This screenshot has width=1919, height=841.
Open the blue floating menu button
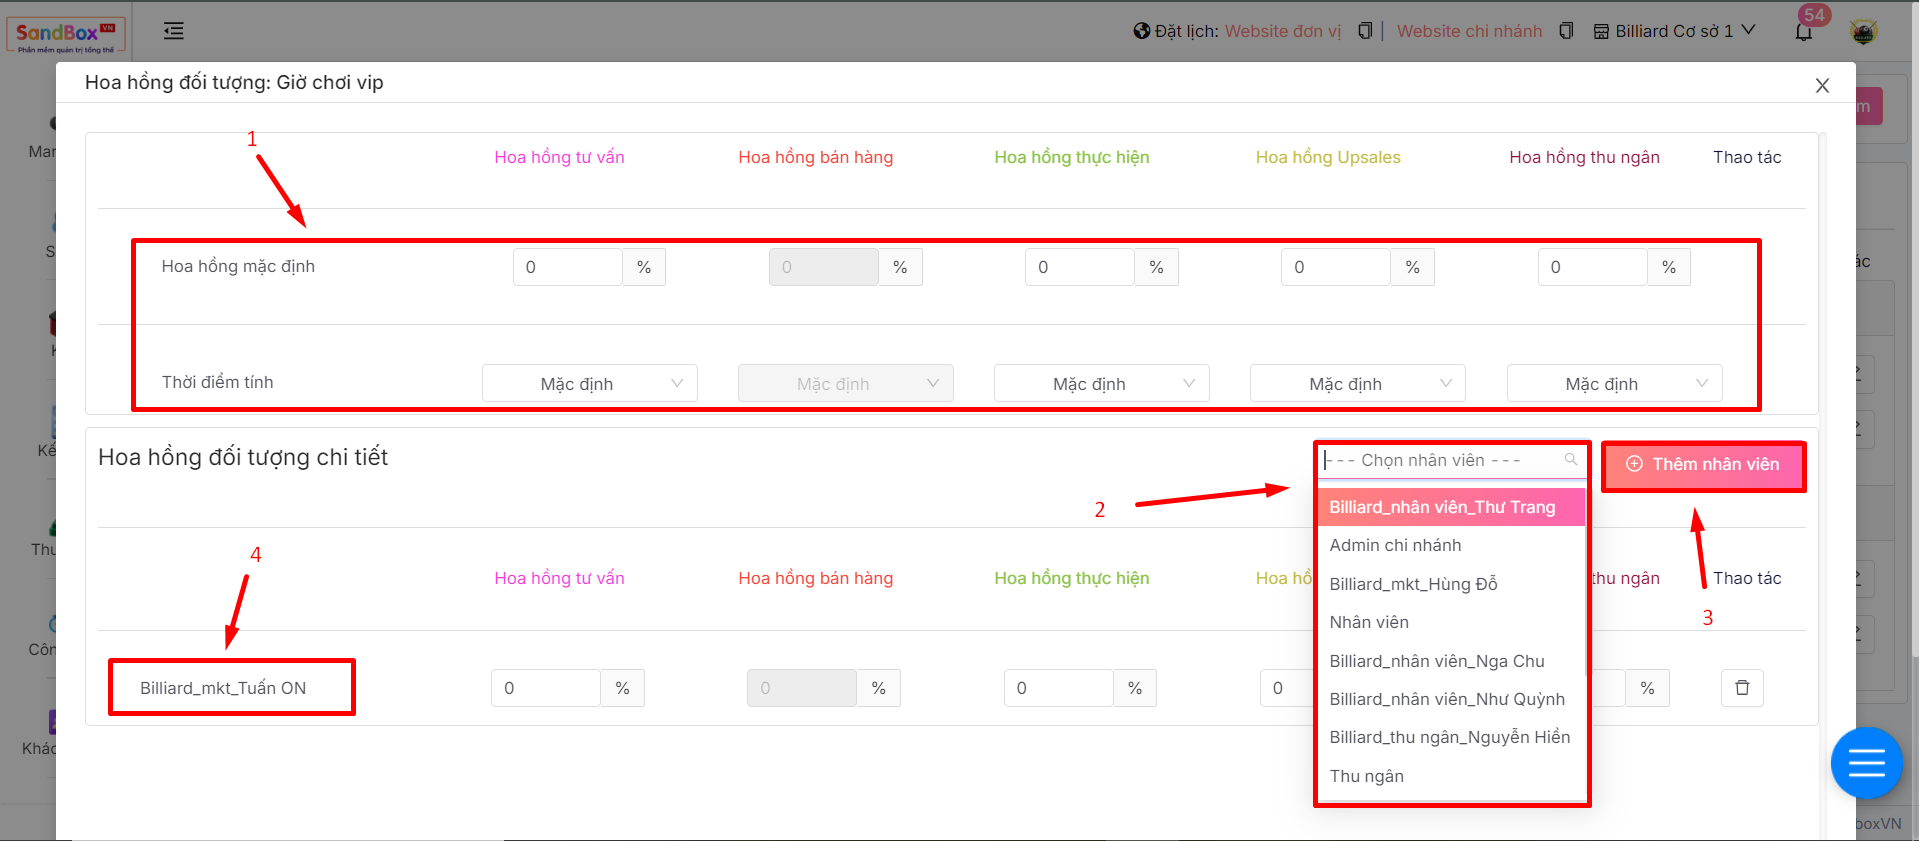(x=1865, y=764)
